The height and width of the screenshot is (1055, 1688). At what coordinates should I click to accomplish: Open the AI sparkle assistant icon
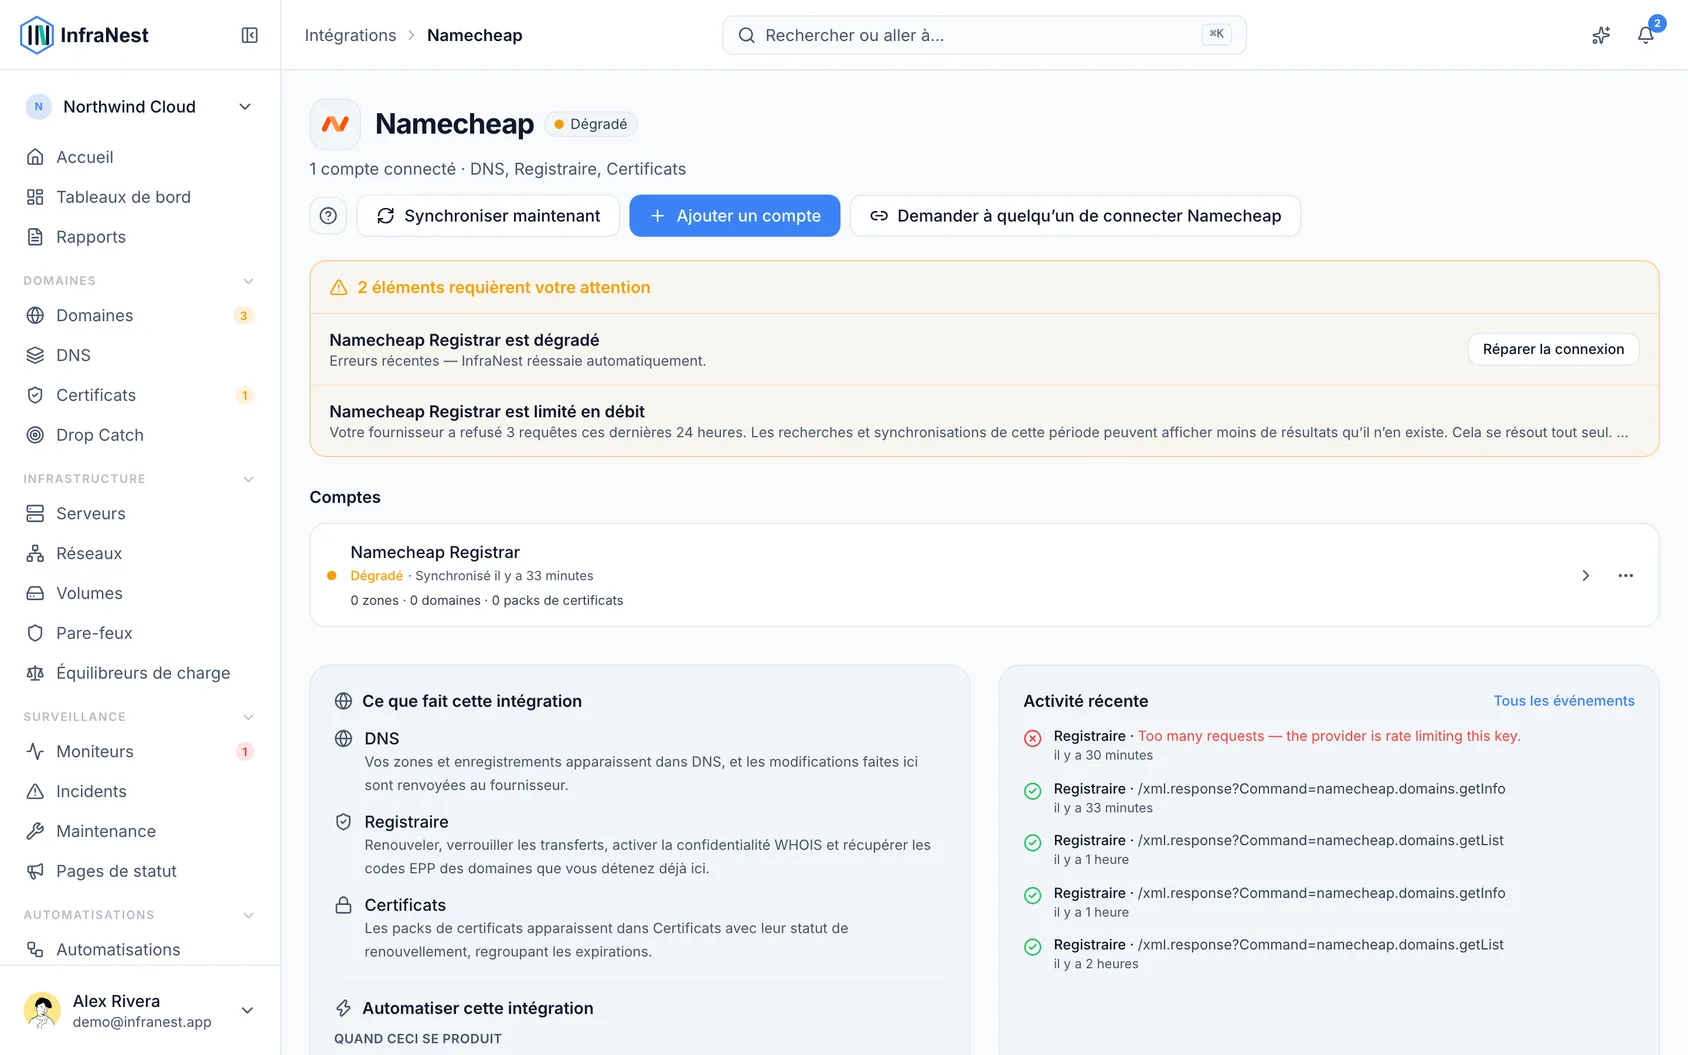pyautogui.click(x=1601, y=35)
